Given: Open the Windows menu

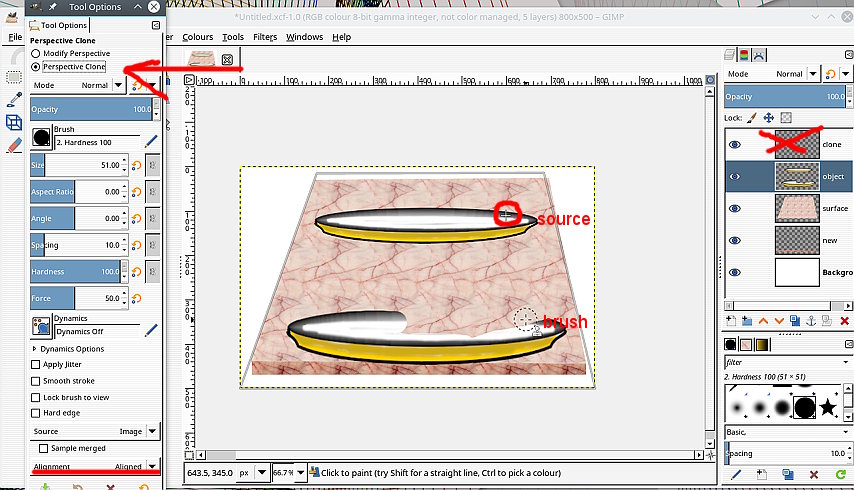Looking at the screenshot, I should click(304, 37).
